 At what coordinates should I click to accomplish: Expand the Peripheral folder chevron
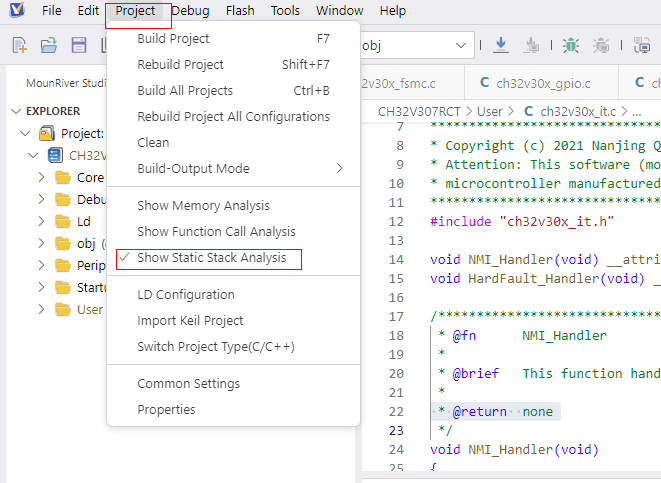tap(41, 265)
